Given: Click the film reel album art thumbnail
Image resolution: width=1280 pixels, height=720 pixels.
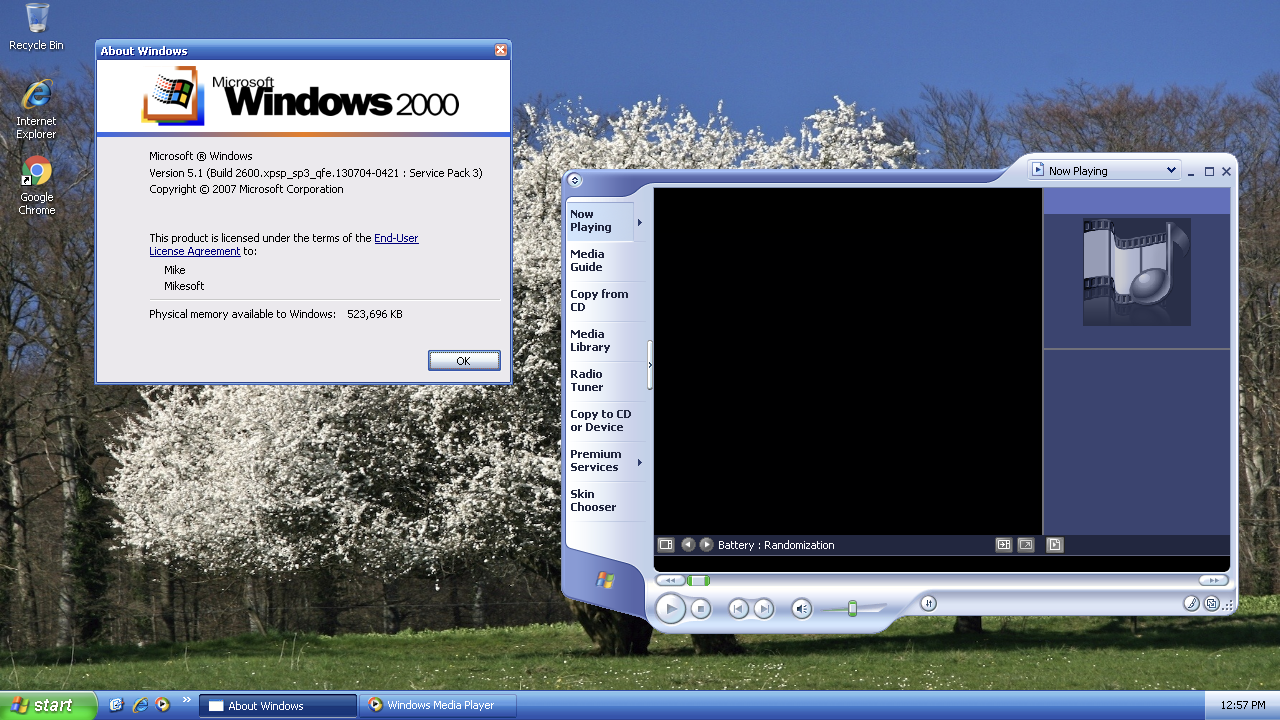Looking at the screenshot, I should (x=1137, y=272).
